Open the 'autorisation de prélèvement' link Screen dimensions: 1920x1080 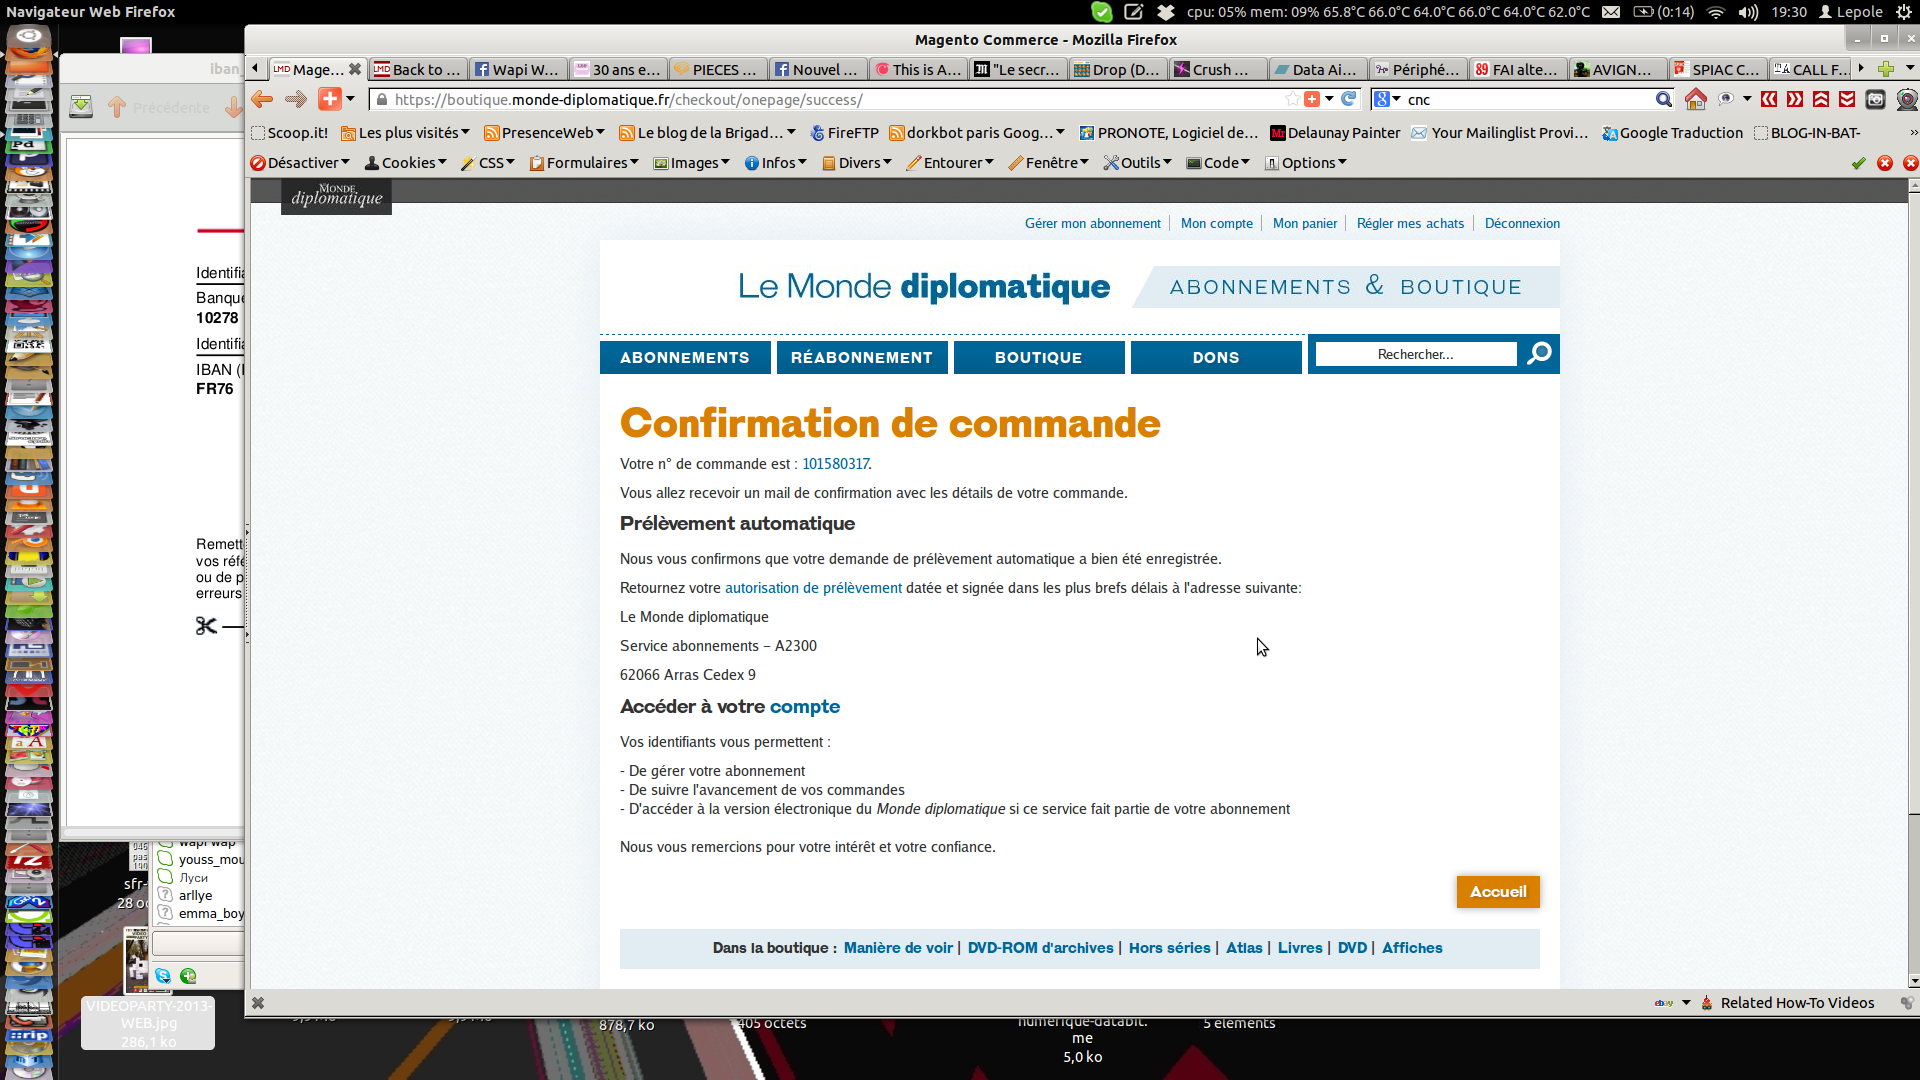(x=813, y=588)
